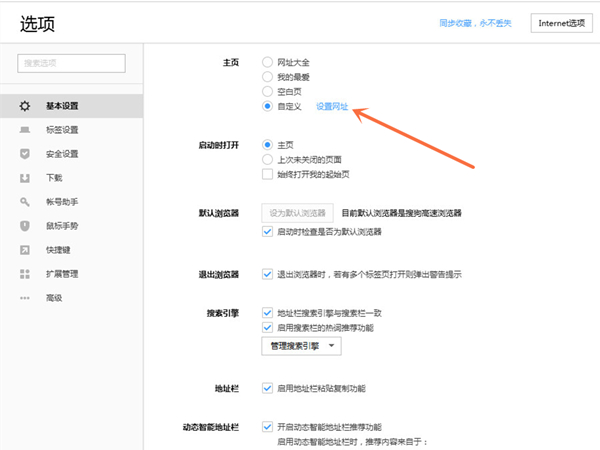Click the grid icon for 扩展管理

point(25,273)
